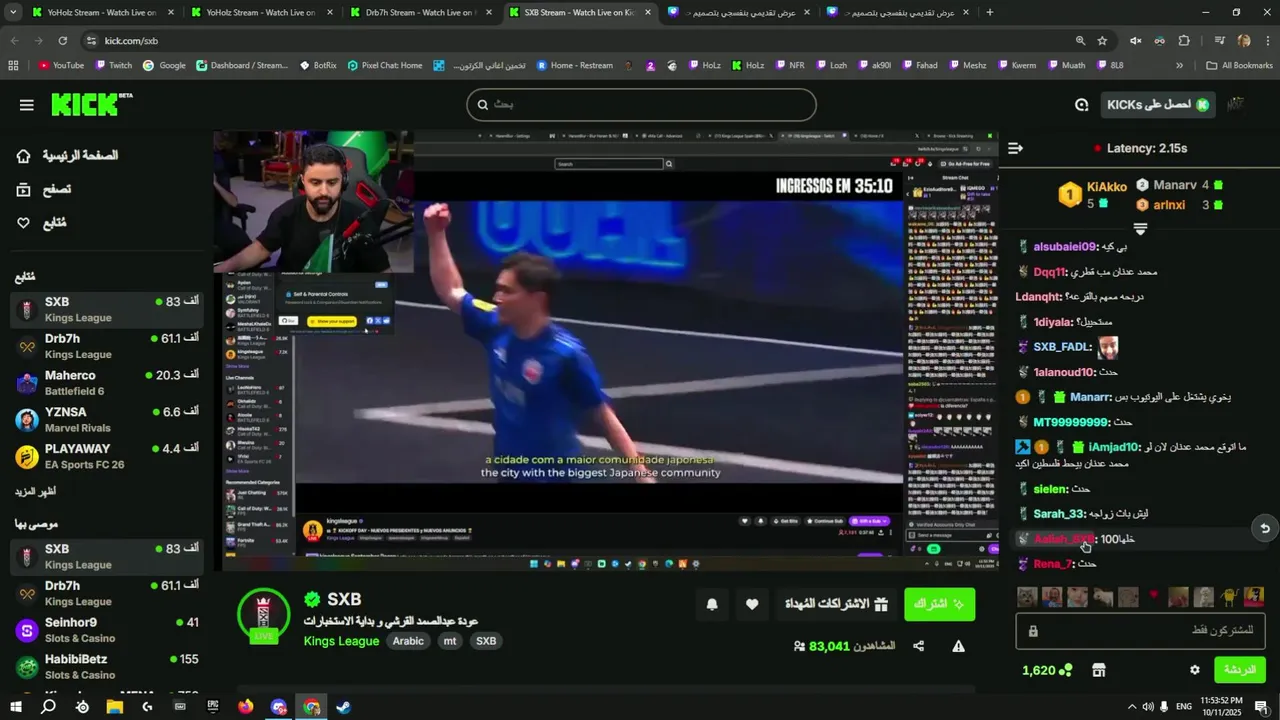Click the Manarr username in chat
The height and width of the screenshot is (720, 1280).
tap(1091, 397)
